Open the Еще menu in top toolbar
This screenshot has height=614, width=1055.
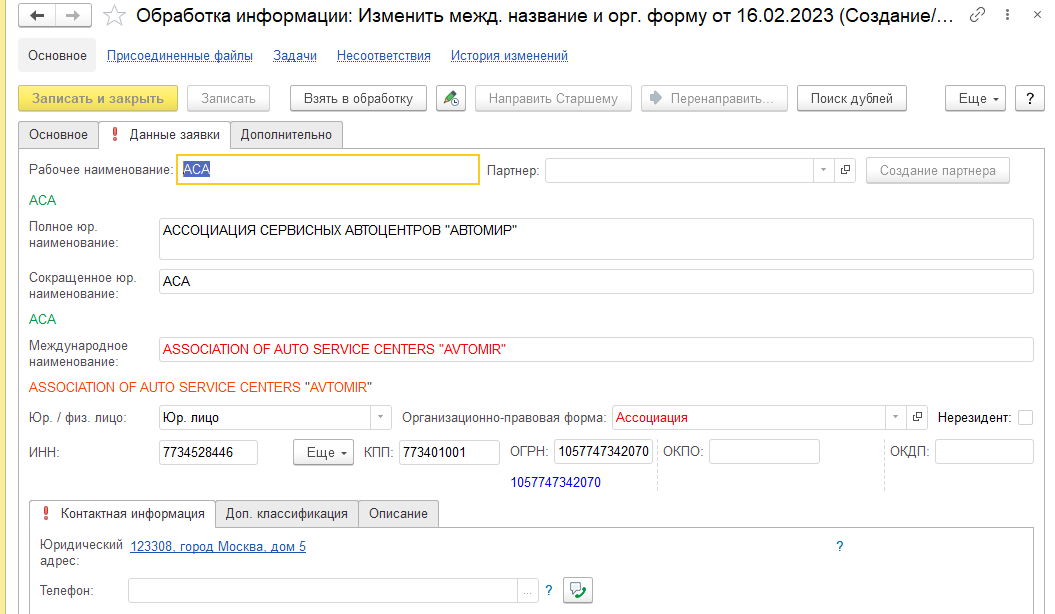click(x=976, y=98)
